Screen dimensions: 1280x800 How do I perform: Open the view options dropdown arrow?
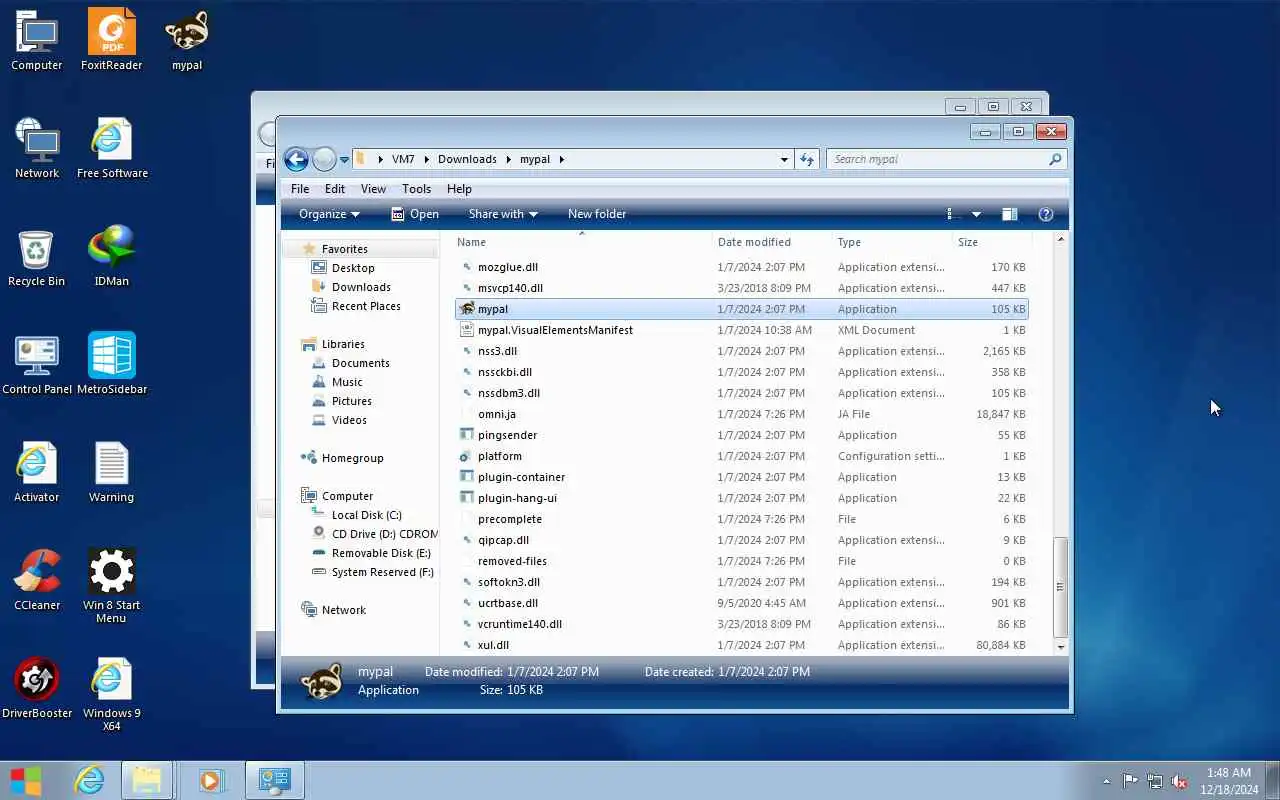tap(976, 214)
